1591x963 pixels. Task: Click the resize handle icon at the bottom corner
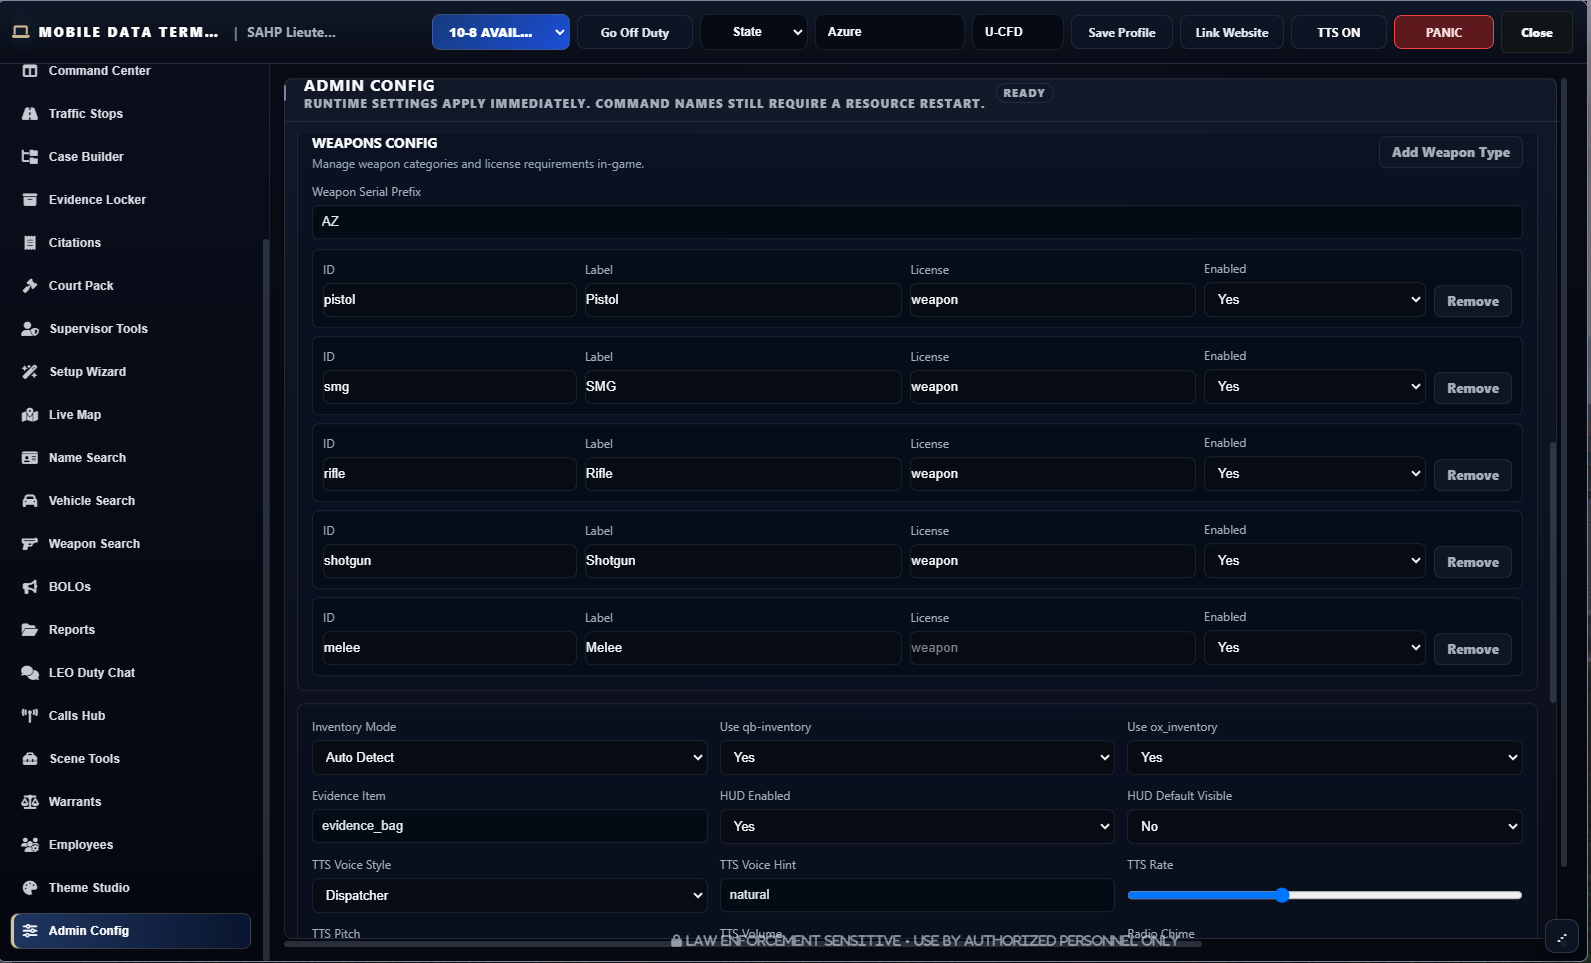(x=1562, y=938)
